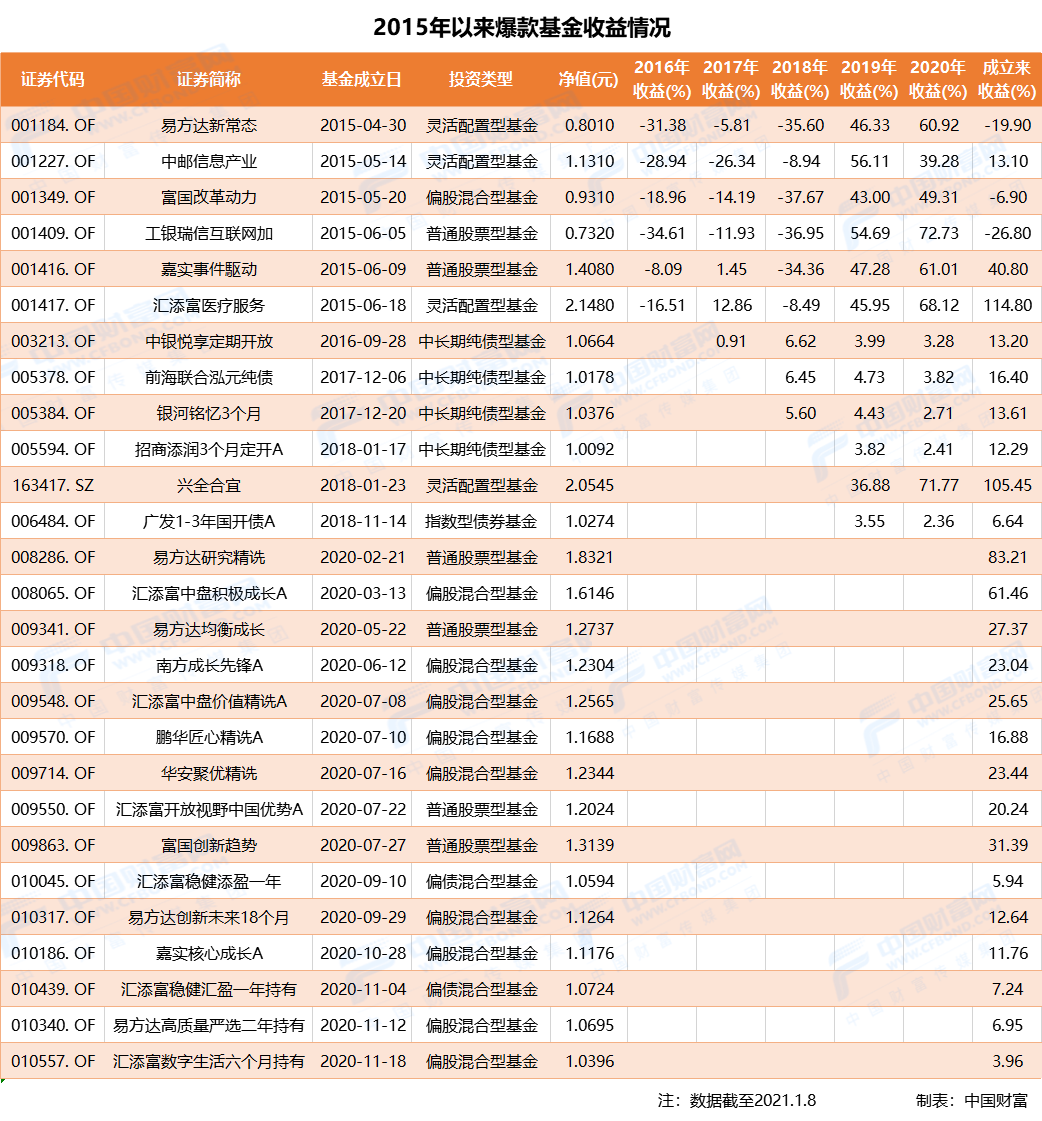The image size is (1042, 1121).
Task: Select fund name 兴全合宜
Action: click(x=208, y=485)
